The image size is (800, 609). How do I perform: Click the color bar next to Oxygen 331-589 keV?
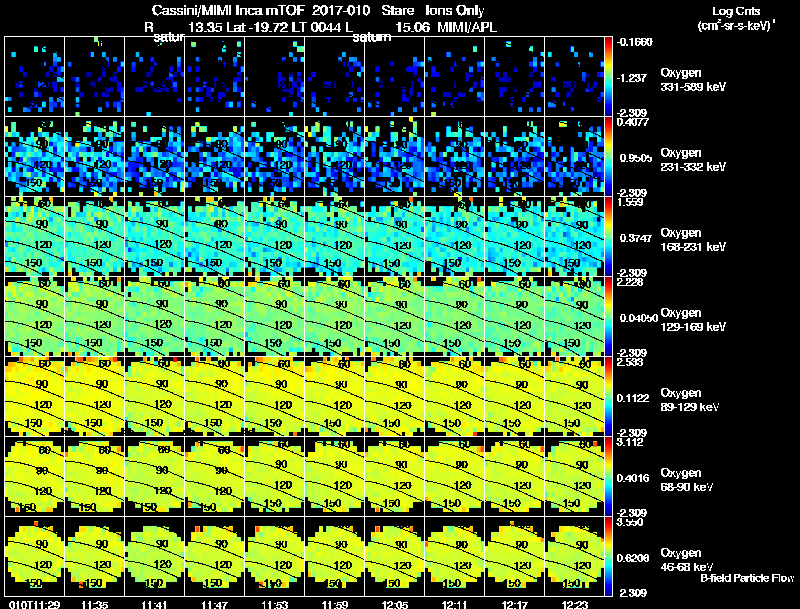608,77
